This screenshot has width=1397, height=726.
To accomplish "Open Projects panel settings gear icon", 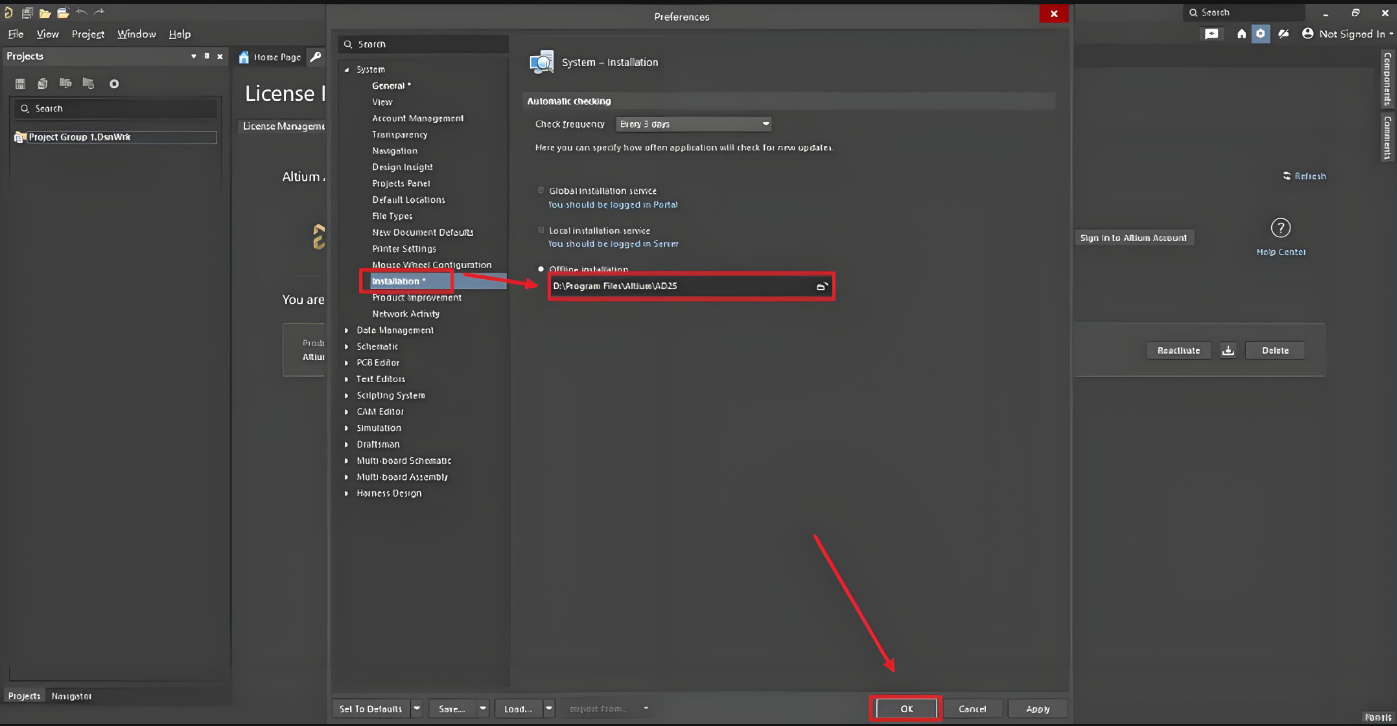I will pyautogui.click(x=114, y=84).
